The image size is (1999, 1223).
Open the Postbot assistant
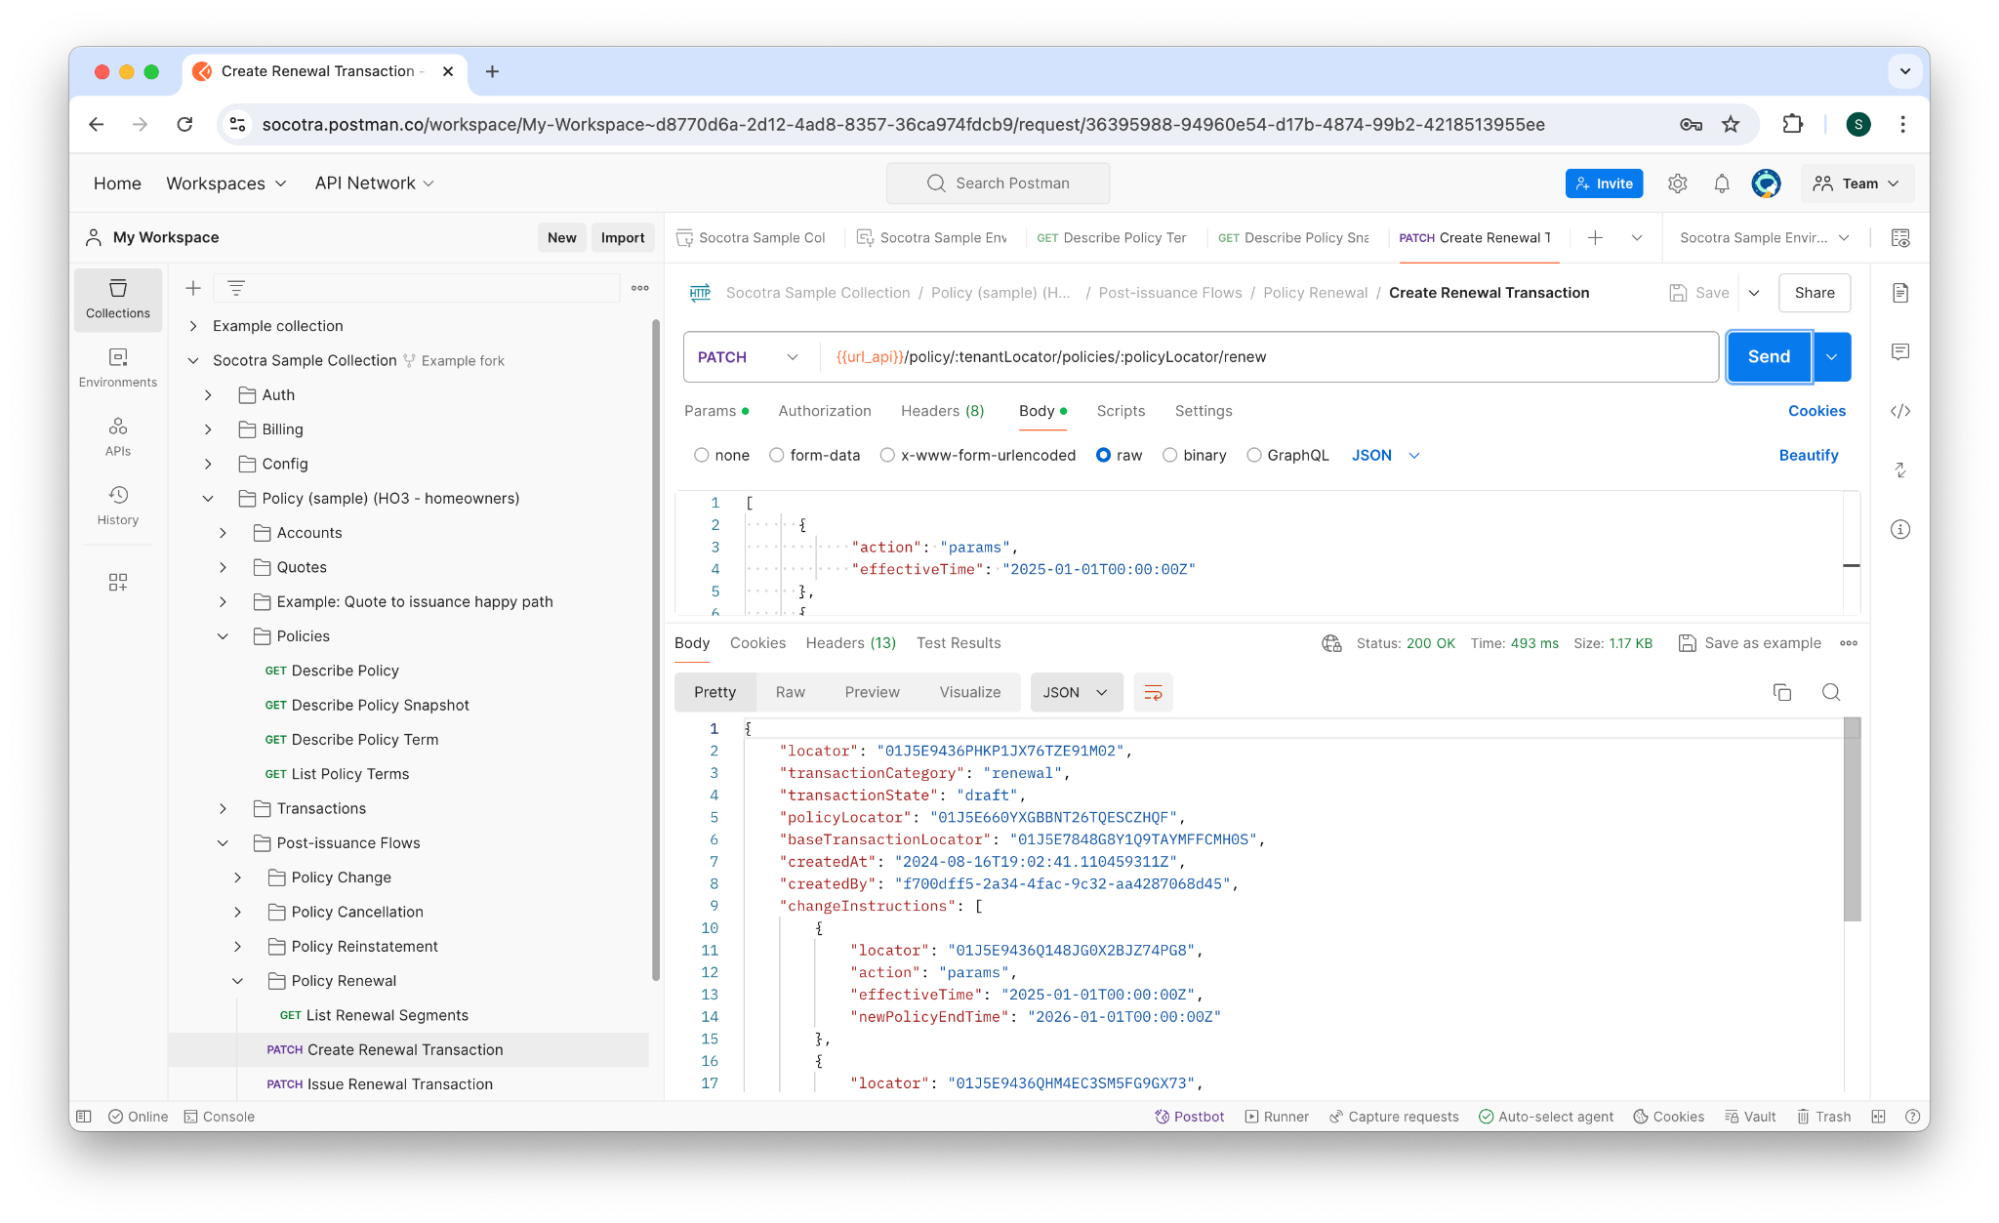pos(1189,1116)
